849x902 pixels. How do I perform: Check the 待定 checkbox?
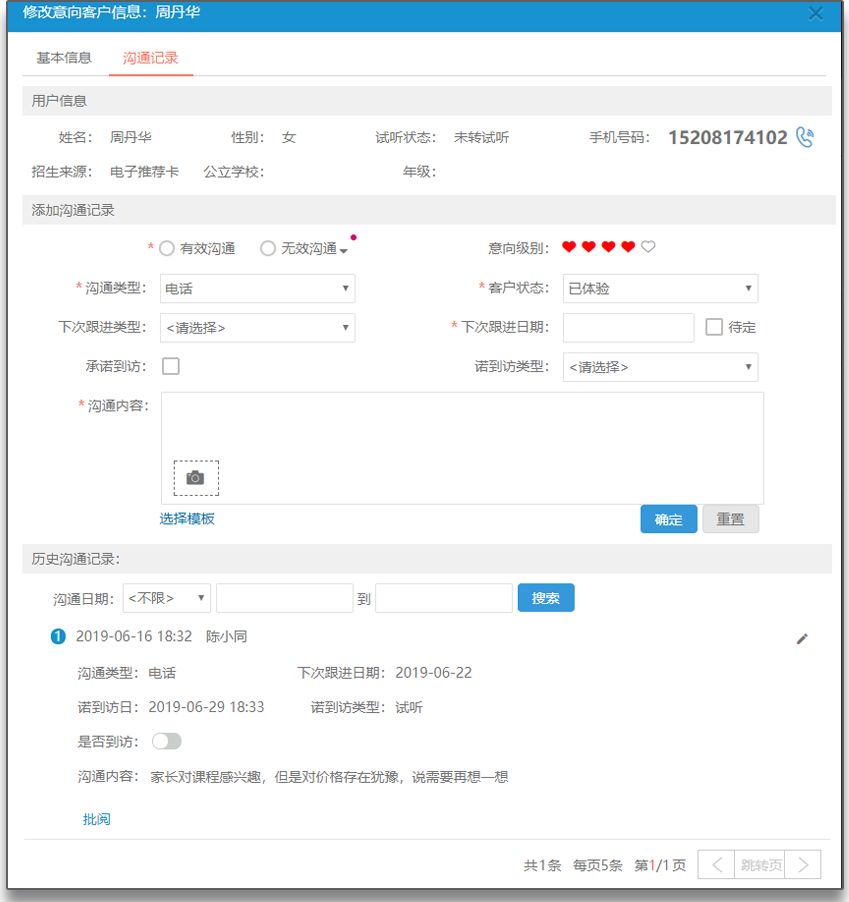pos(714,327)
